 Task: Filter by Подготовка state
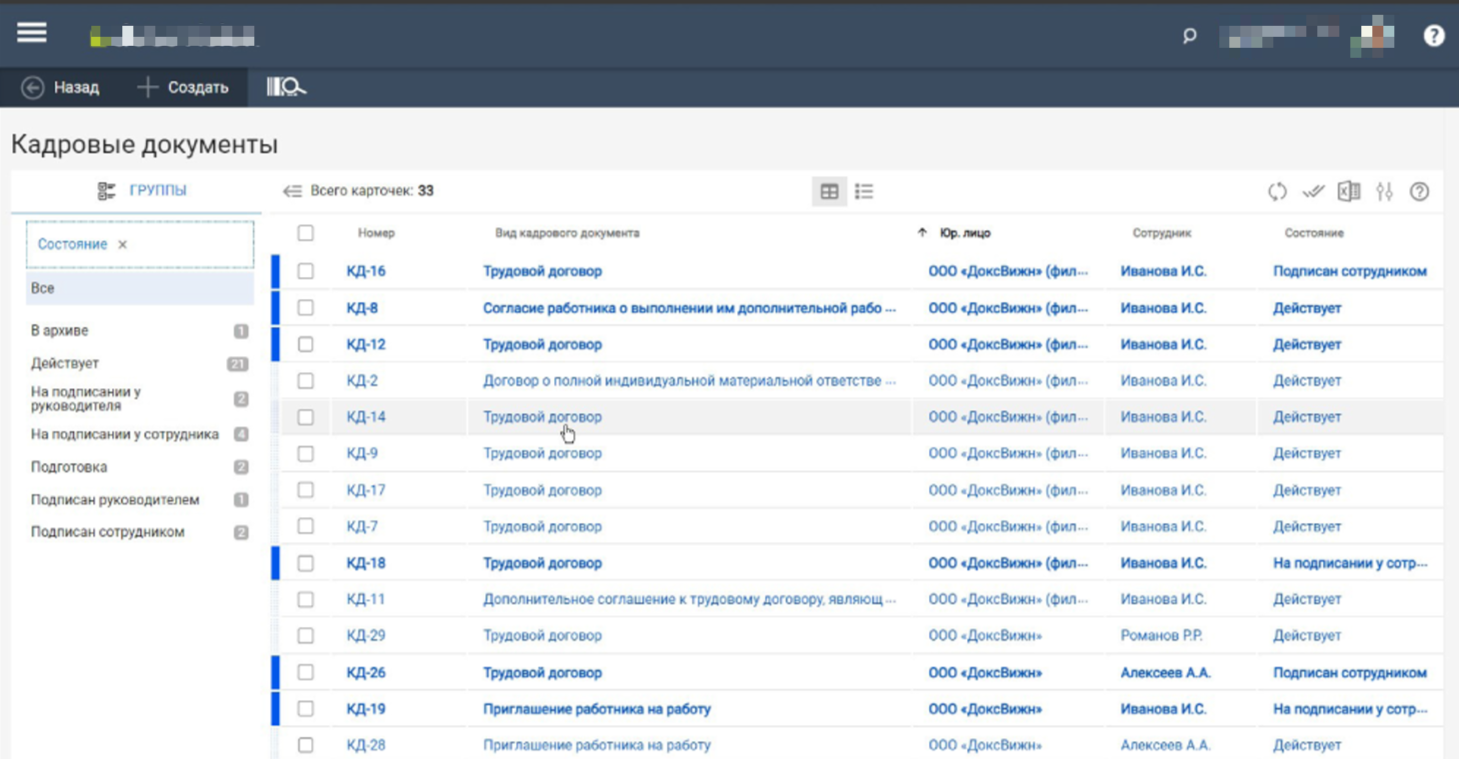click(139, 467)
